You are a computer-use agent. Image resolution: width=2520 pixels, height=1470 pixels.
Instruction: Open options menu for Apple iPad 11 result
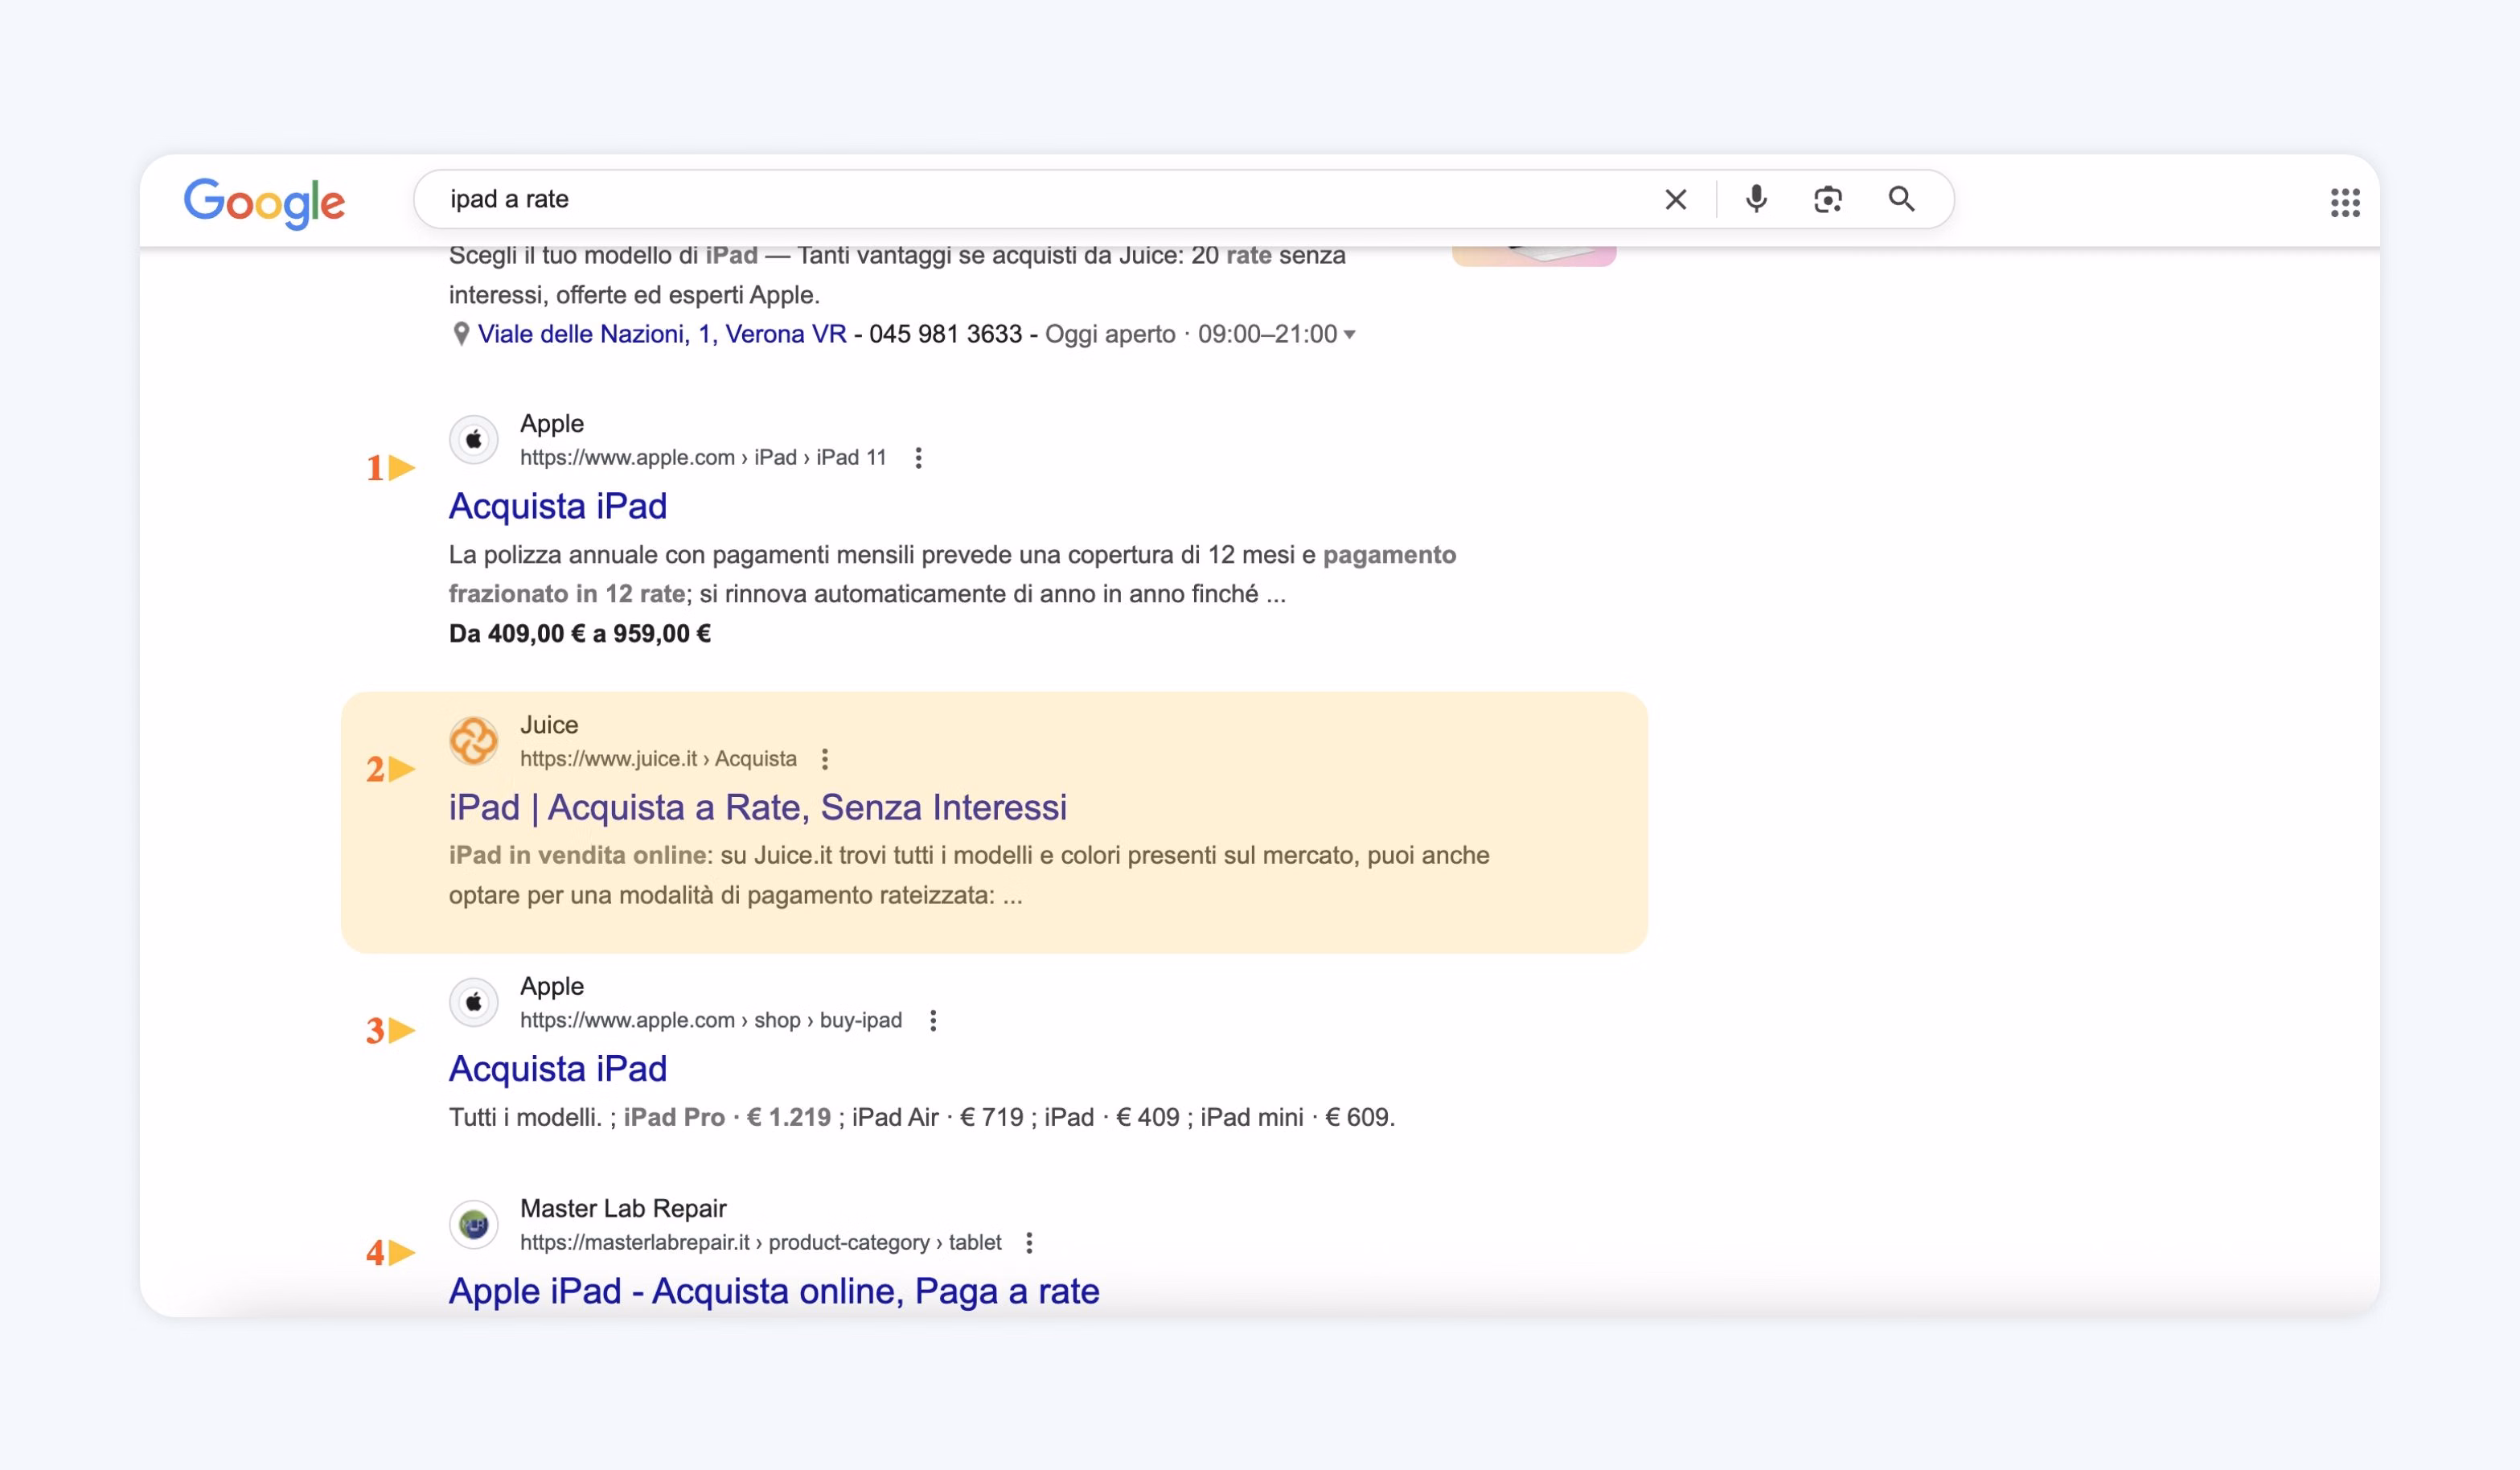coord(918,458)
